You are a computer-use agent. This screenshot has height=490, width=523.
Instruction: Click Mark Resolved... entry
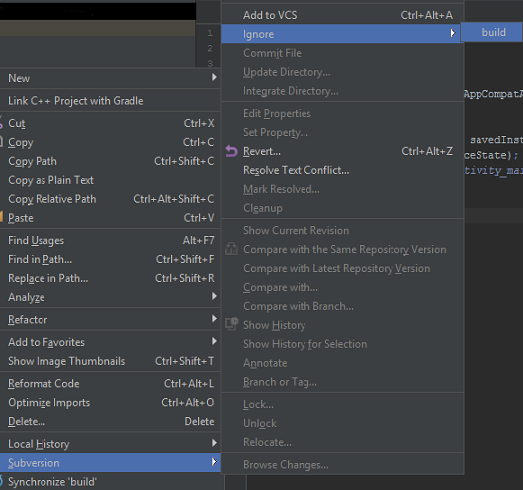tap(342, 189)
